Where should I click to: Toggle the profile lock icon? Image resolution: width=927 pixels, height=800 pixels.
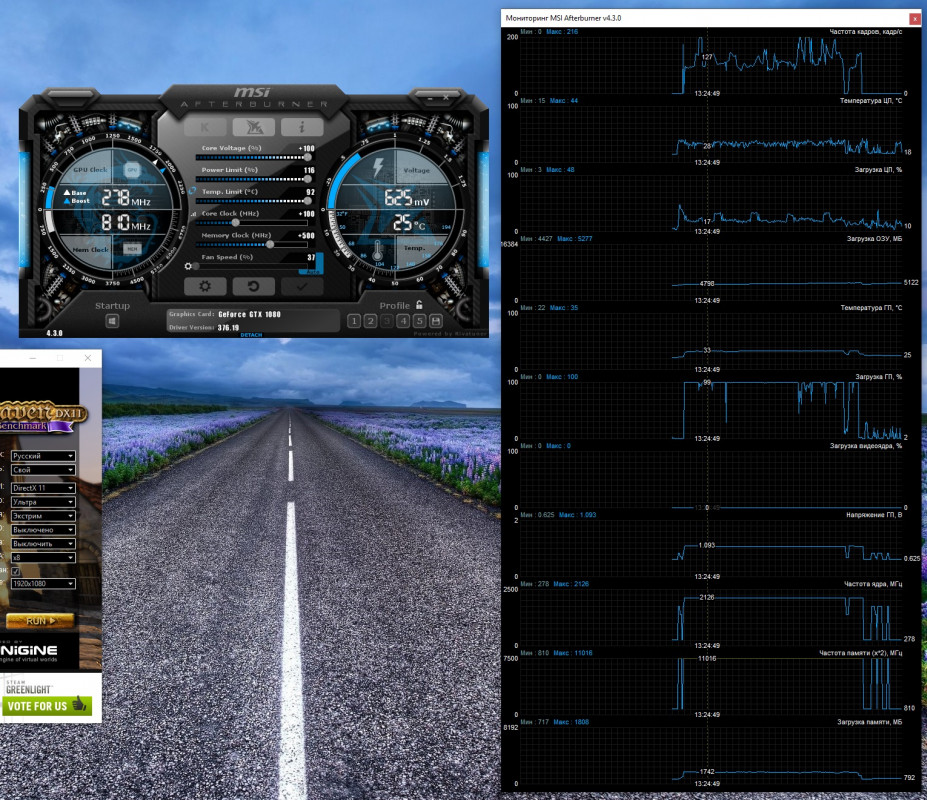click(419, 305)
